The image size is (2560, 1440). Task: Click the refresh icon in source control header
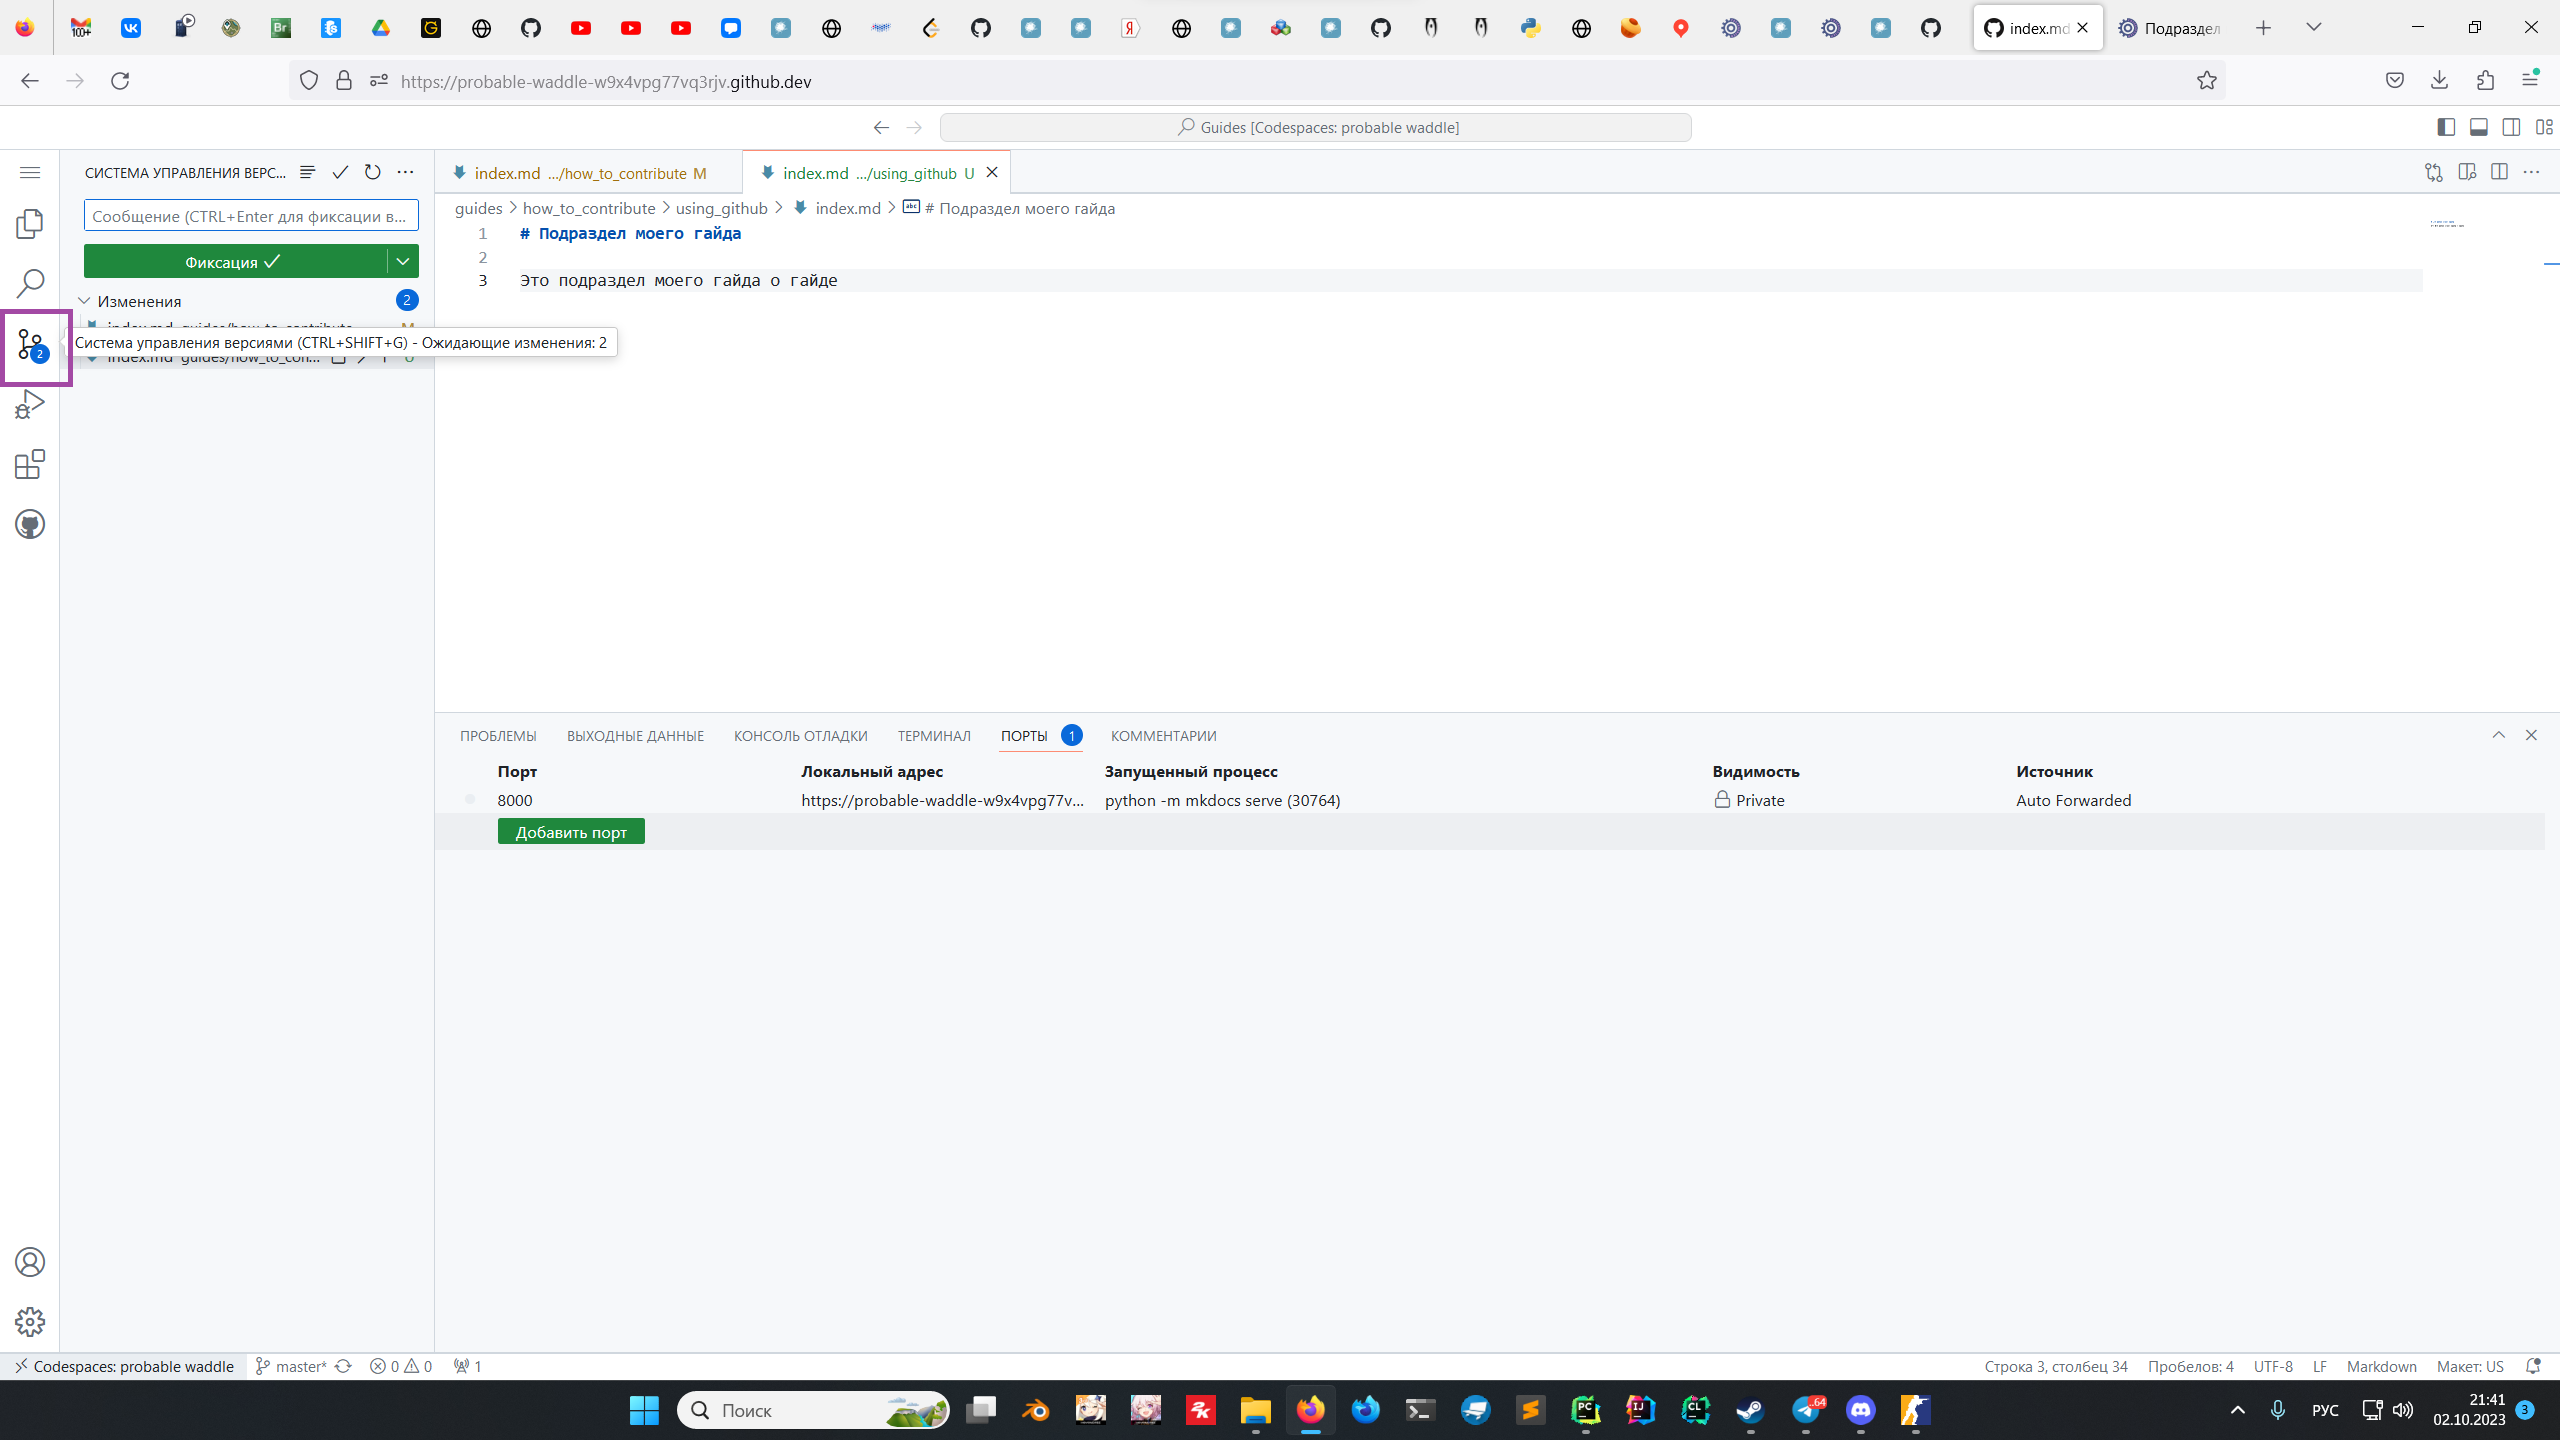tap(372, 172)
